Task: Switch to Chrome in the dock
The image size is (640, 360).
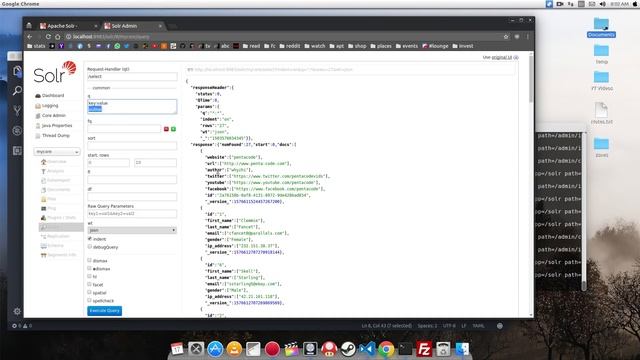Action: click(x=386, y=349)
